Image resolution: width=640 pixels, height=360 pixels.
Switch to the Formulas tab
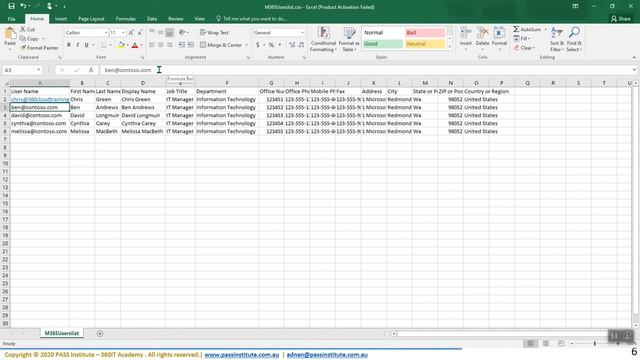pos(125,19)
